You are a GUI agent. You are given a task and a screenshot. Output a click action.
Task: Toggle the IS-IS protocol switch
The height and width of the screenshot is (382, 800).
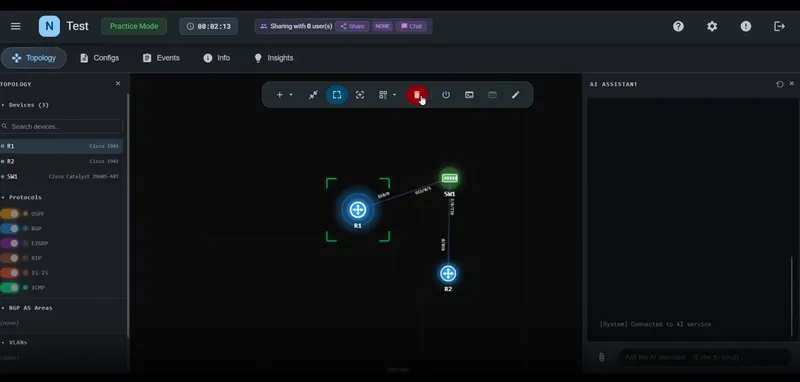click(10, 273)
